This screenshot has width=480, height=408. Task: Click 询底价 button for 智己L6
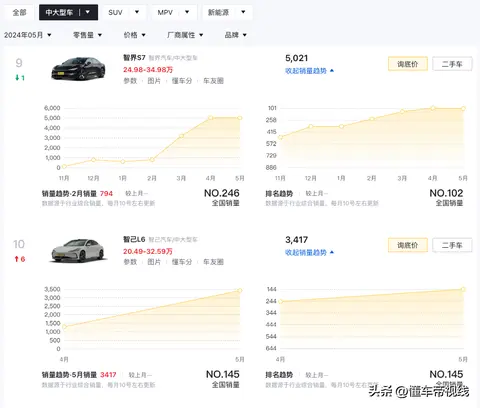point(408,245)
